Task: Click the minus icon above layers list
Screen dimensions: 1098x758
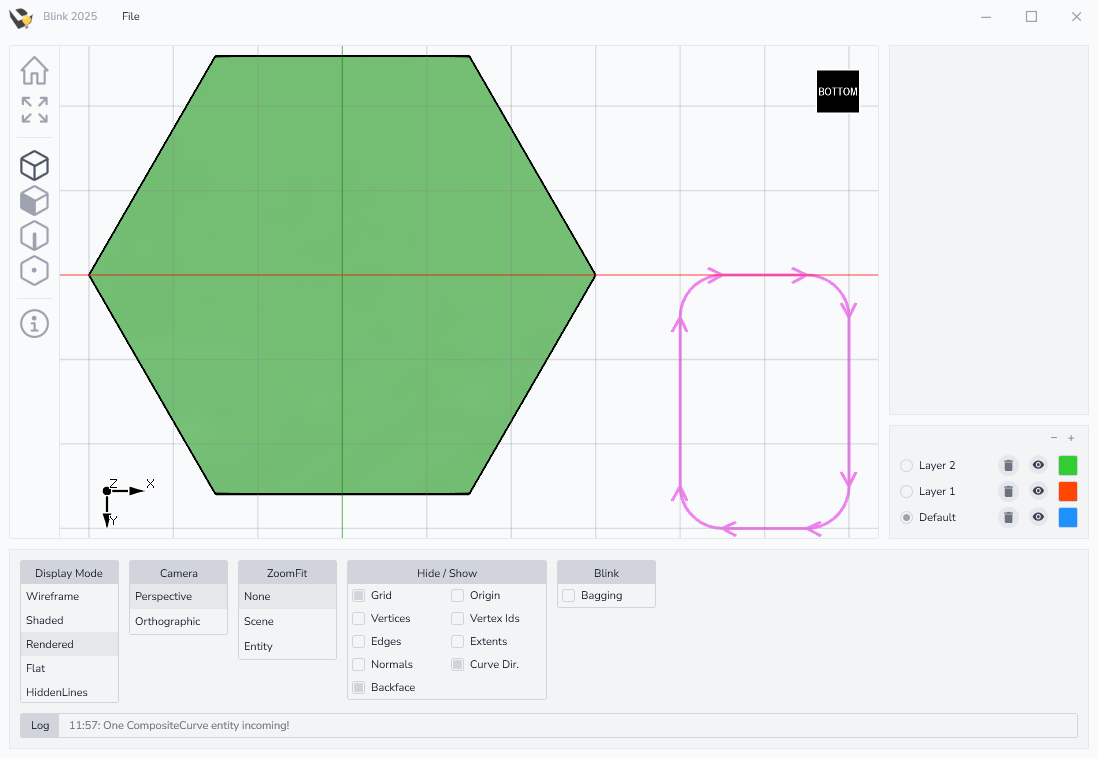Action: [x=1053, y=438]
